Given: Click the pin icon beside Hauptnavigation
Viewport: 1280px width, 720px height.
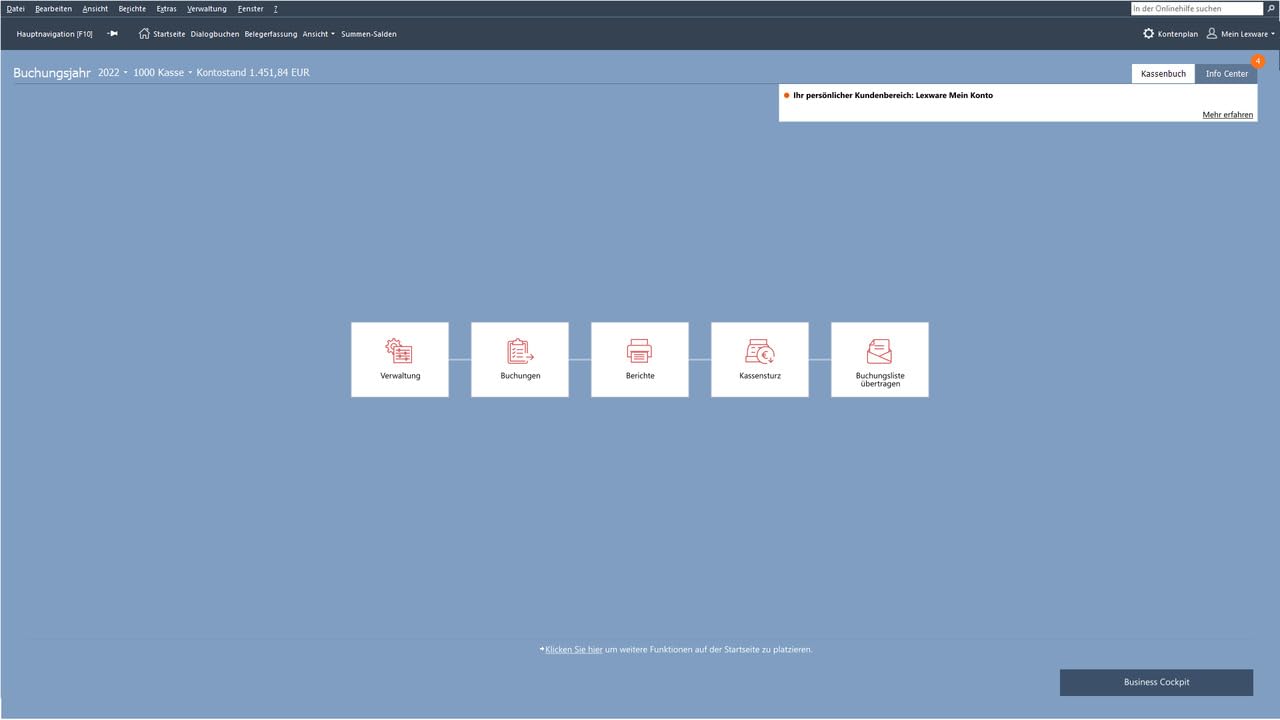Looking at the screenshot, I should 113,34.
